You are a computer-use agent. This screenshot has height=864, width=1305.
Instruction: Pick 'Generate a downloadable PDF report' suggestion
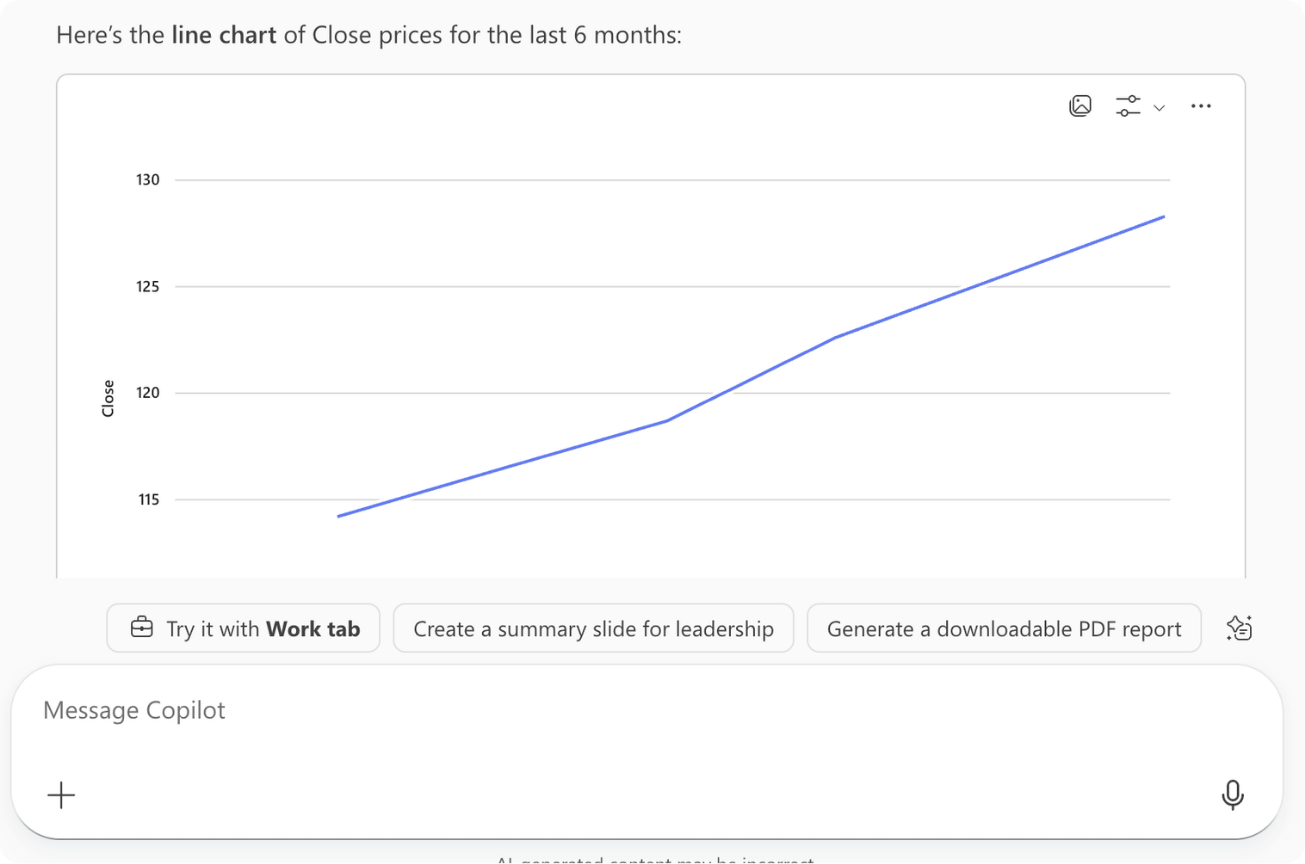tap(1003, 628)
